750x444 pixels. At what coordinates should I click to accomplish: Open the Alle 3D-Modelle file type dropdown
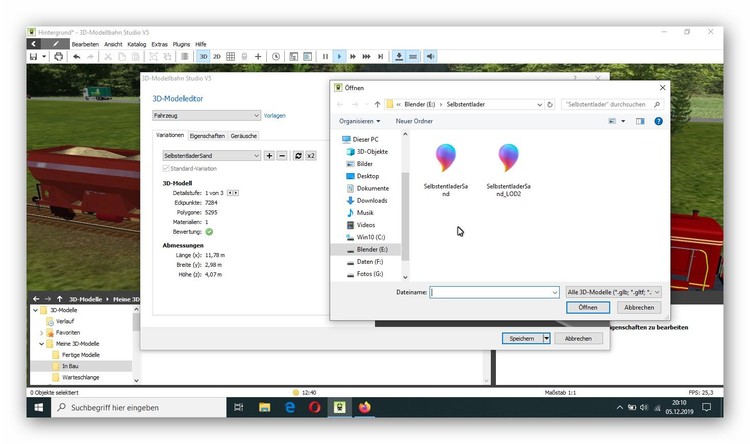pos(613,292)
